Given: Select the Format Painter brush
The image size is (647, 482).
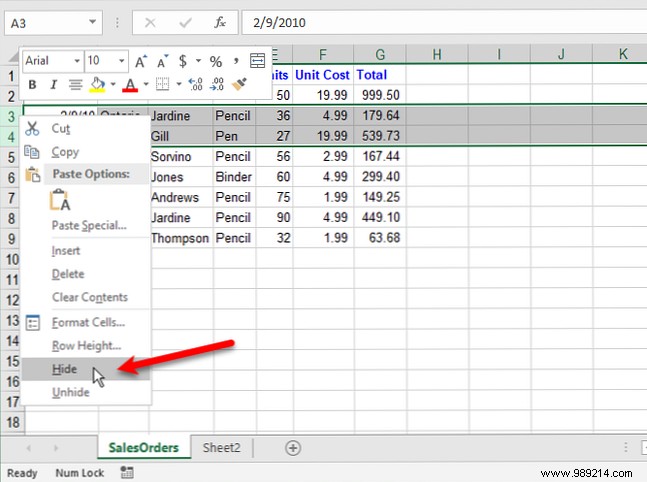Looking at the screenshot, I should (239, 84).
